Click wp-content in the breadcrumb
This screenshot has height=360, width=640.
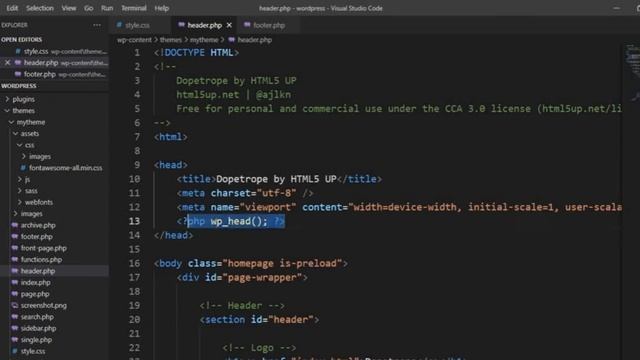pyautogui.click(x=134, y=40)
